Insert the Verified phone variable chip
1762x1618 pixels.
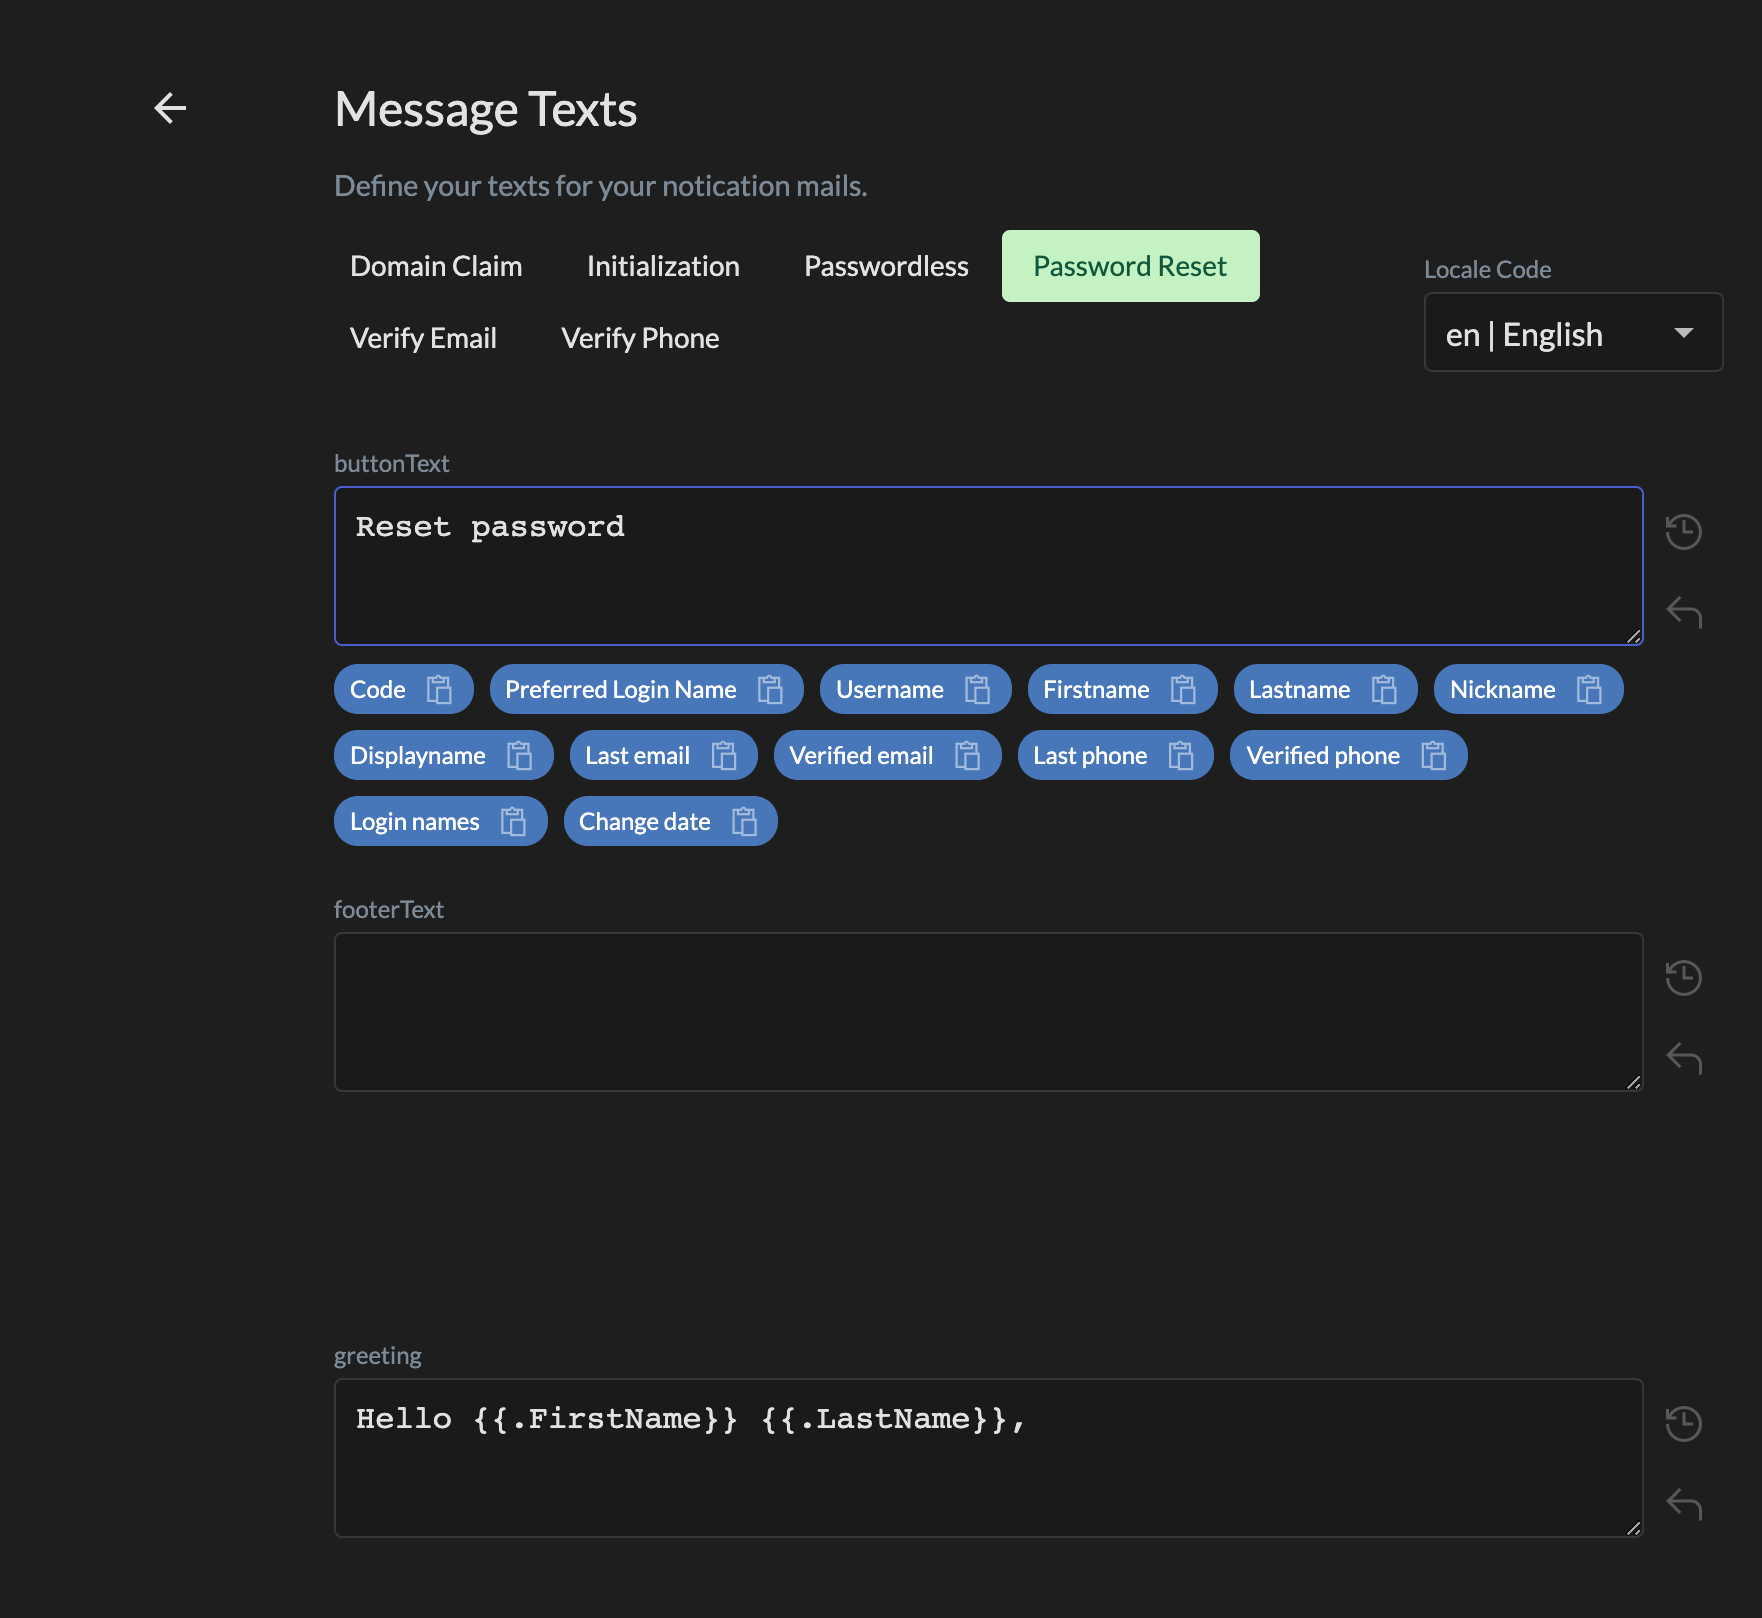click(1322, 756)
